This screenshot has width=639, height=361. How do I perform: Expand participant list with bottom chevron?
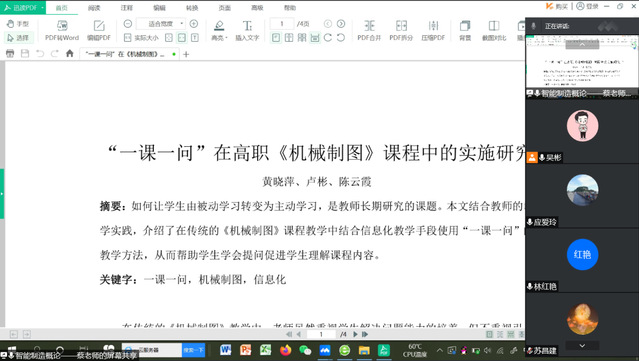(582, 346)
